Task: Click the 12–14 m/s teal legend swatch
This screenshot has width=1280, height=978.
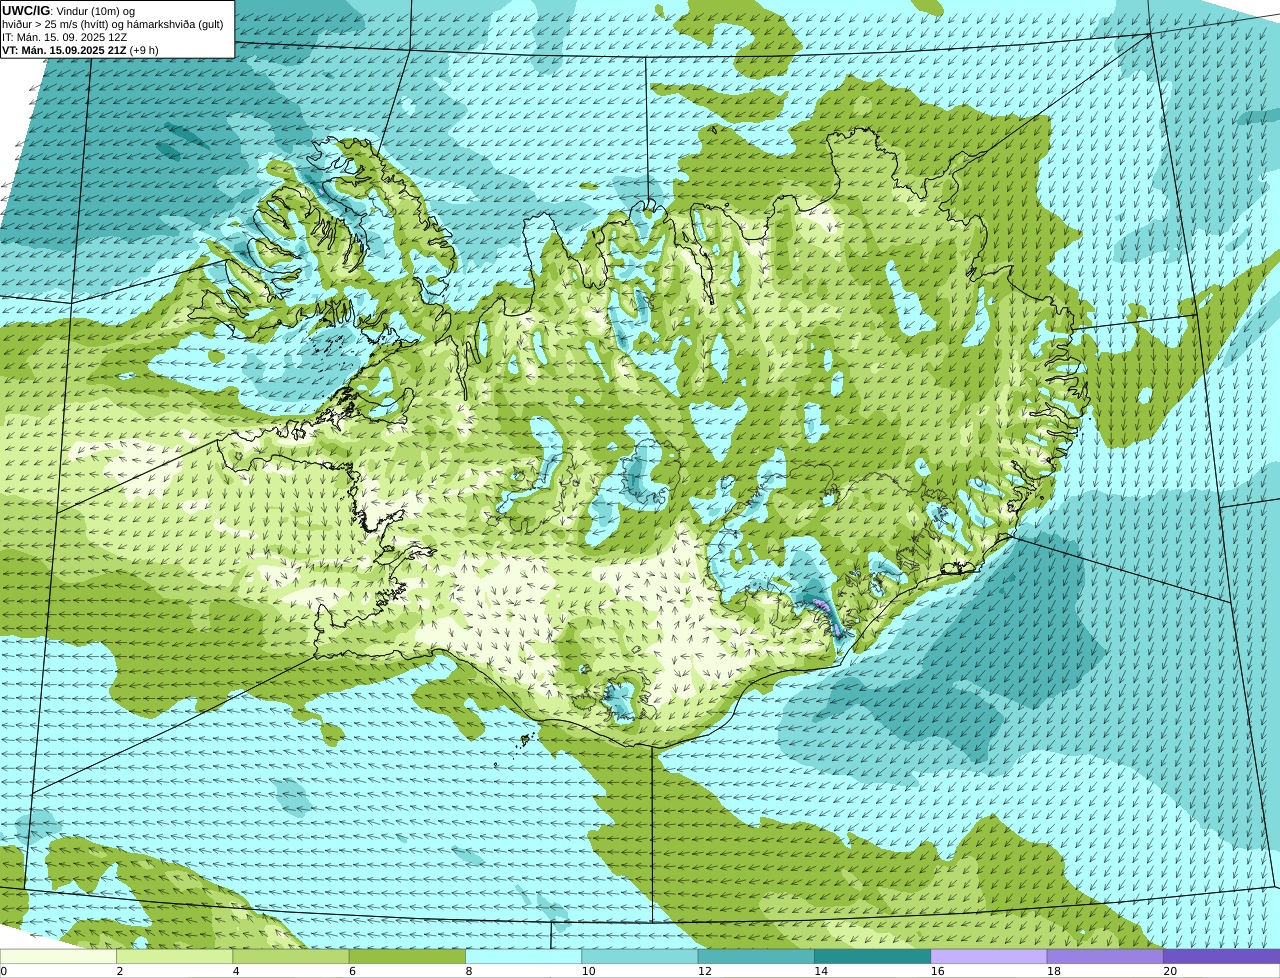Action: tap(756, 956)
